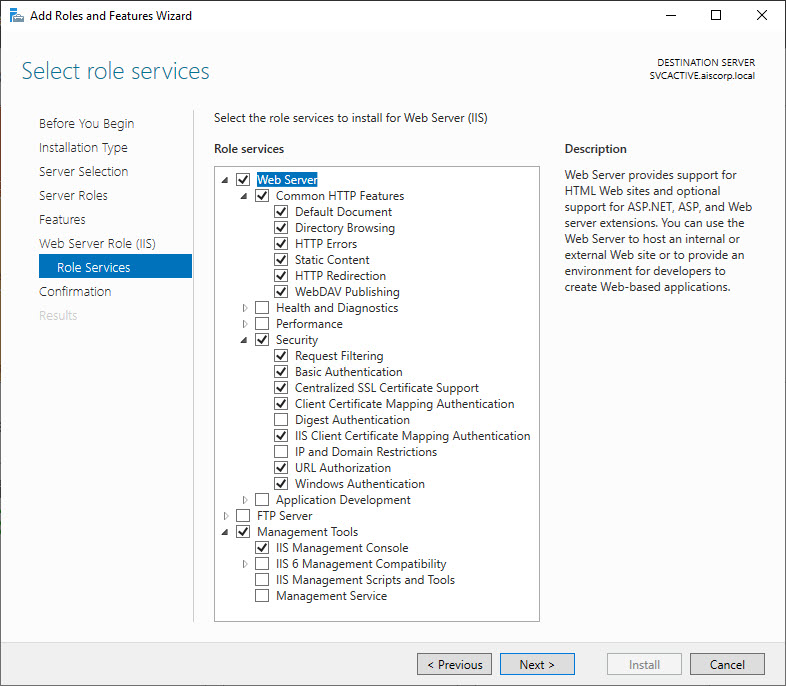Cancel the wizard
This screenshot has height=686, width=786.
coord(727,664)
